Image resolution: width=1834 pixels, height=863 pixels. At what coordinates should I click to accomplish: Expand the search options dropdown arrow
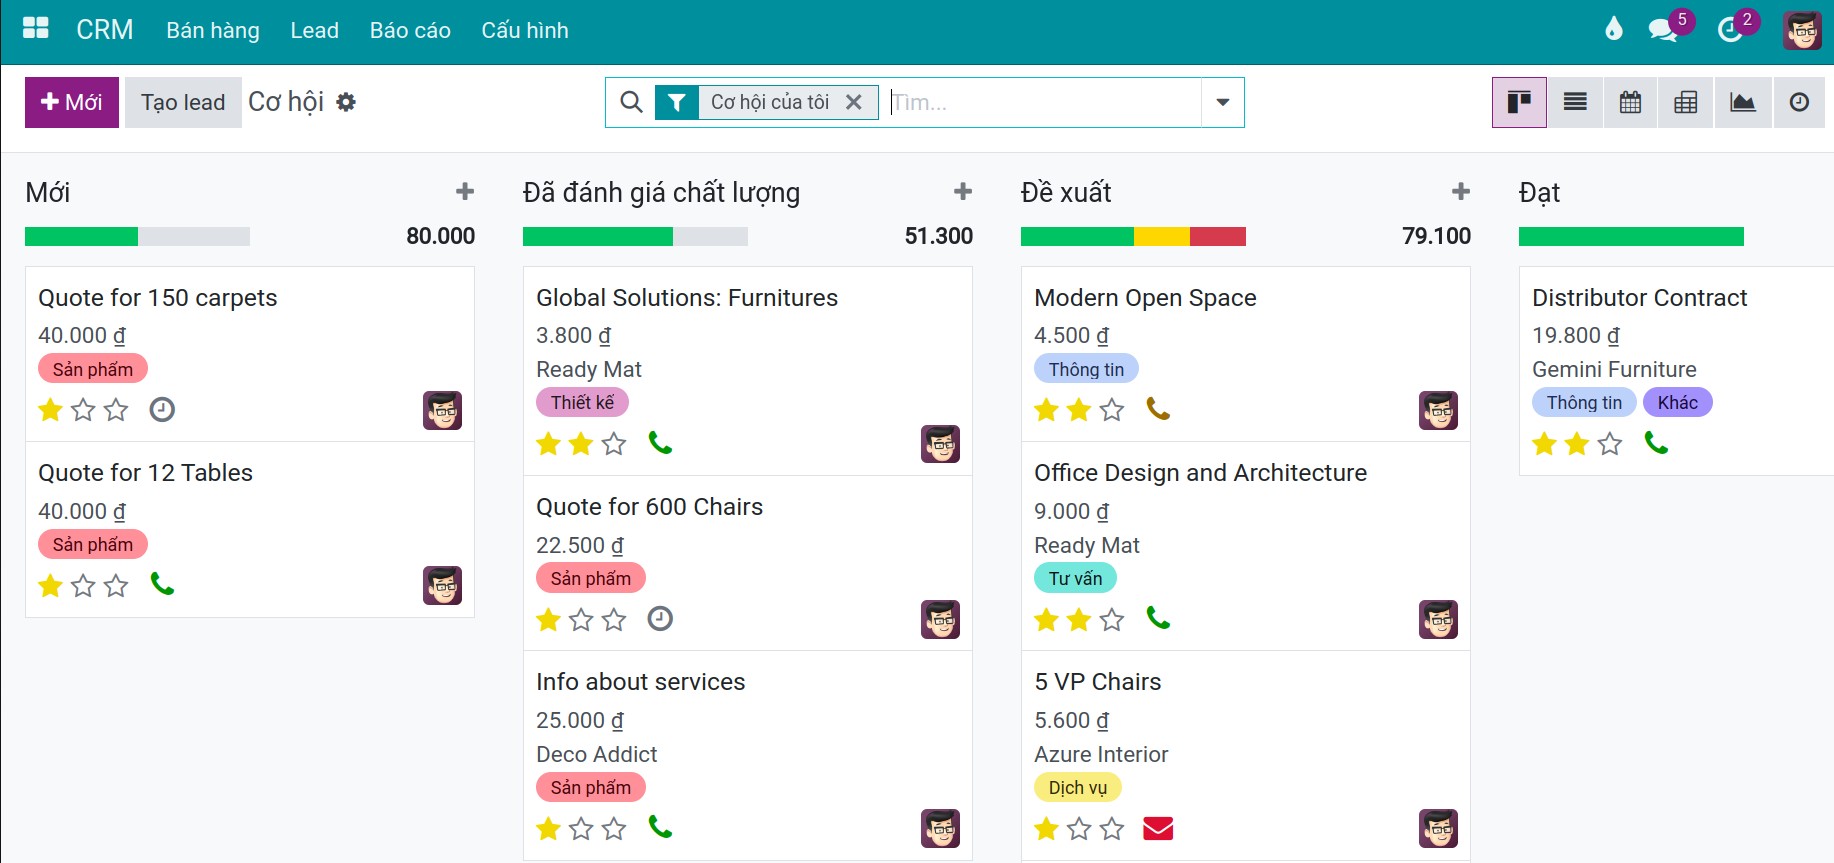coord(1222,102)
